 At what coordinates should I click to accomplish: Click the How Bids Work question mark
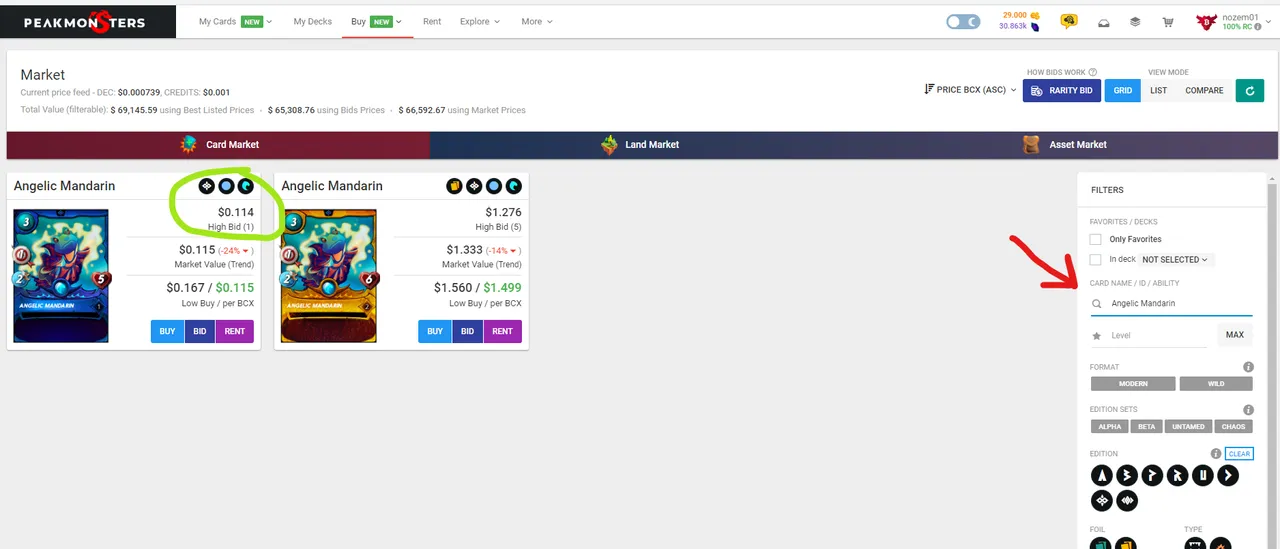[1093, 72]
